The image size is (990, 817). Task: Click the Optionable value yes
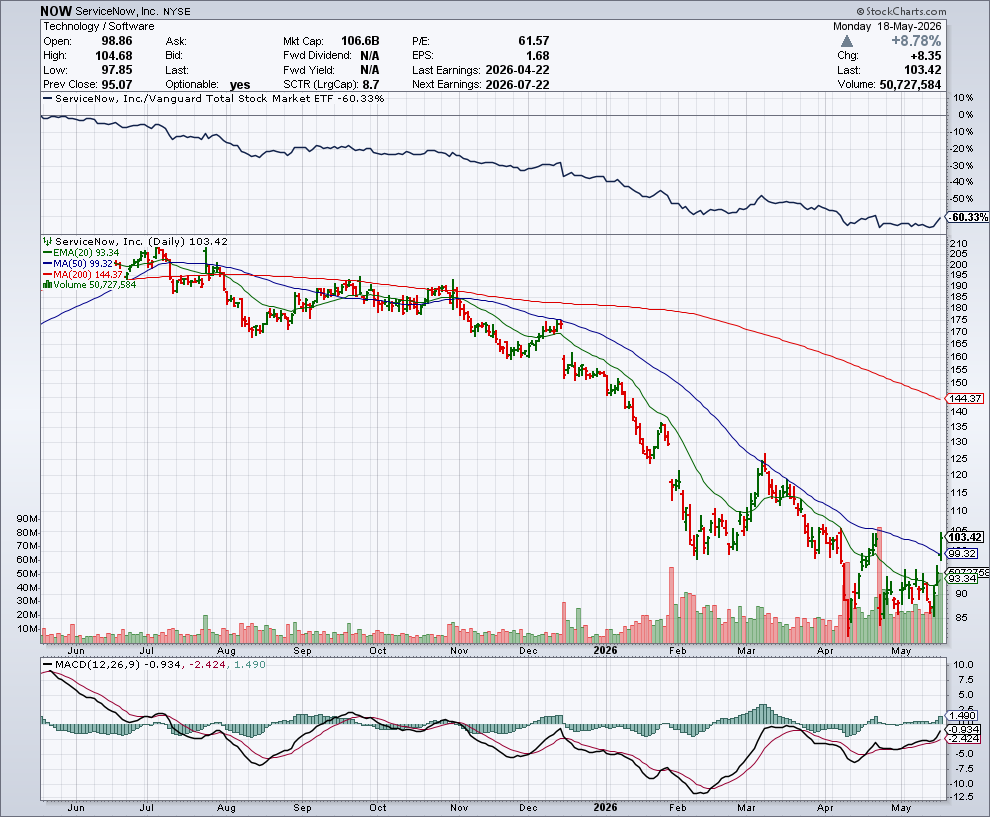pyautogui.click(x=240, y=85)
